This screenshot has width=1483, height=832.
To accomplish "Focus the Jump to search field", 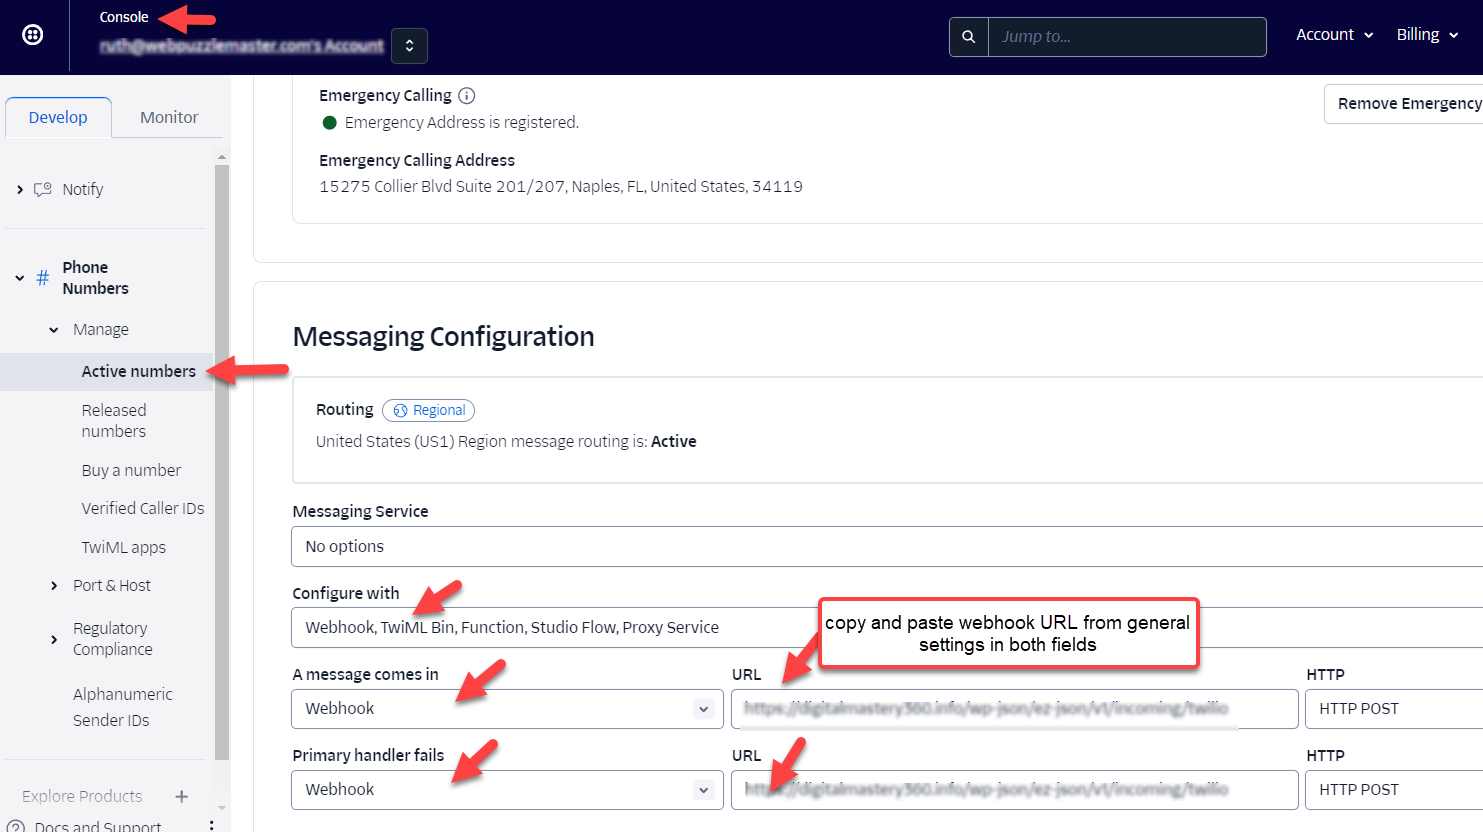I will (x=1127, y=37).
